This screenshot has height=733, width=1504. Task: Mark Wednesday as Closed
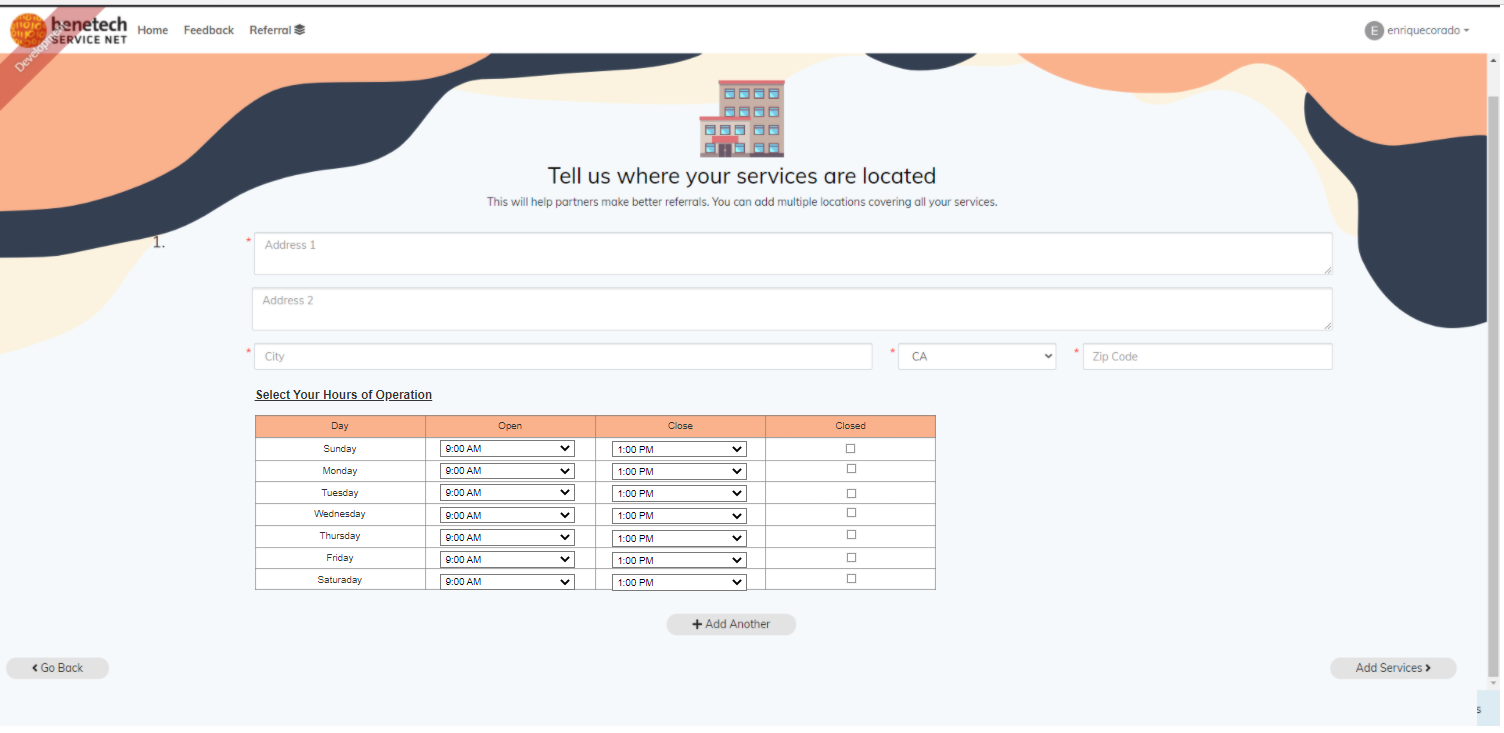pyautogui.click(x=850, y=512)
